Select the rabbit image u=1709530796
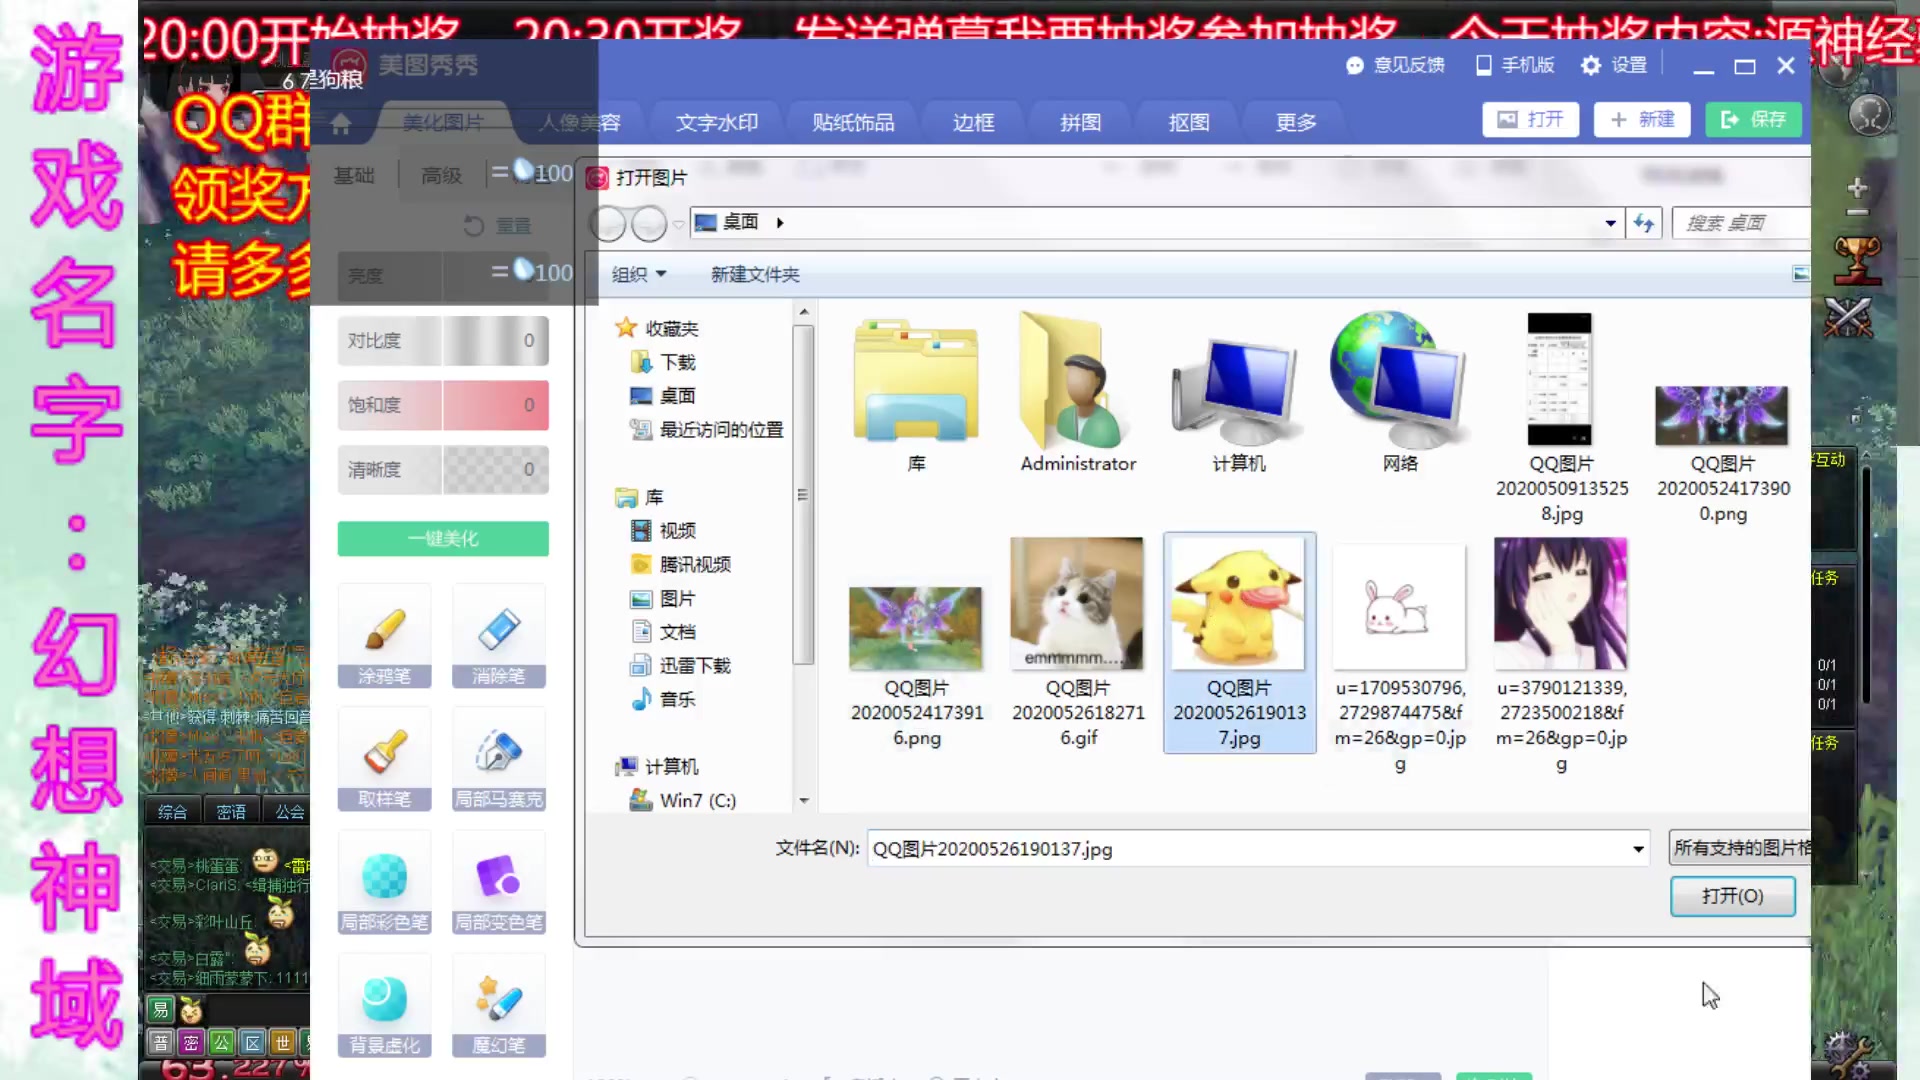Viewport: 1920px width, 1080px height. (x=1400, y=660)
